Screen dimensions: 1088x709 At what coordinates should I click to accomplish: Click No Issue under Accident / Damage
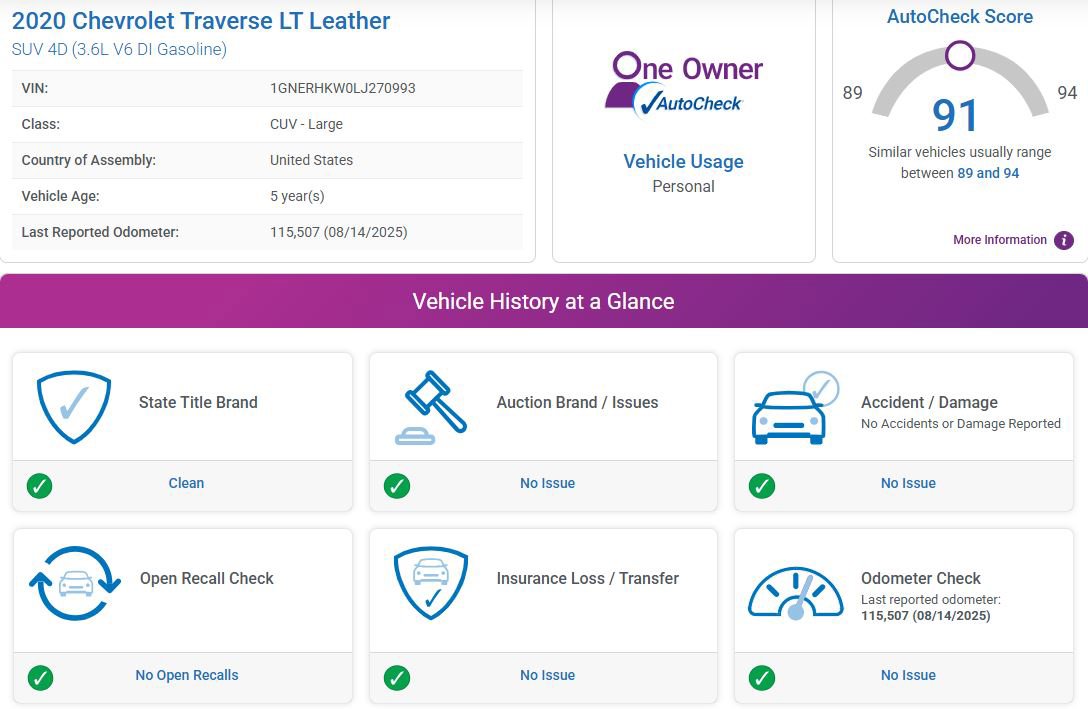point(908,483)
